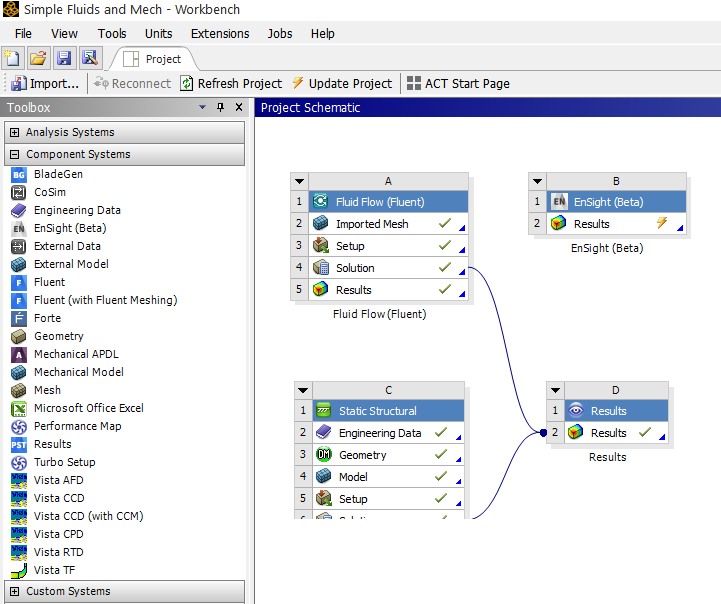Open the Extensions menu

click(220, 34)
